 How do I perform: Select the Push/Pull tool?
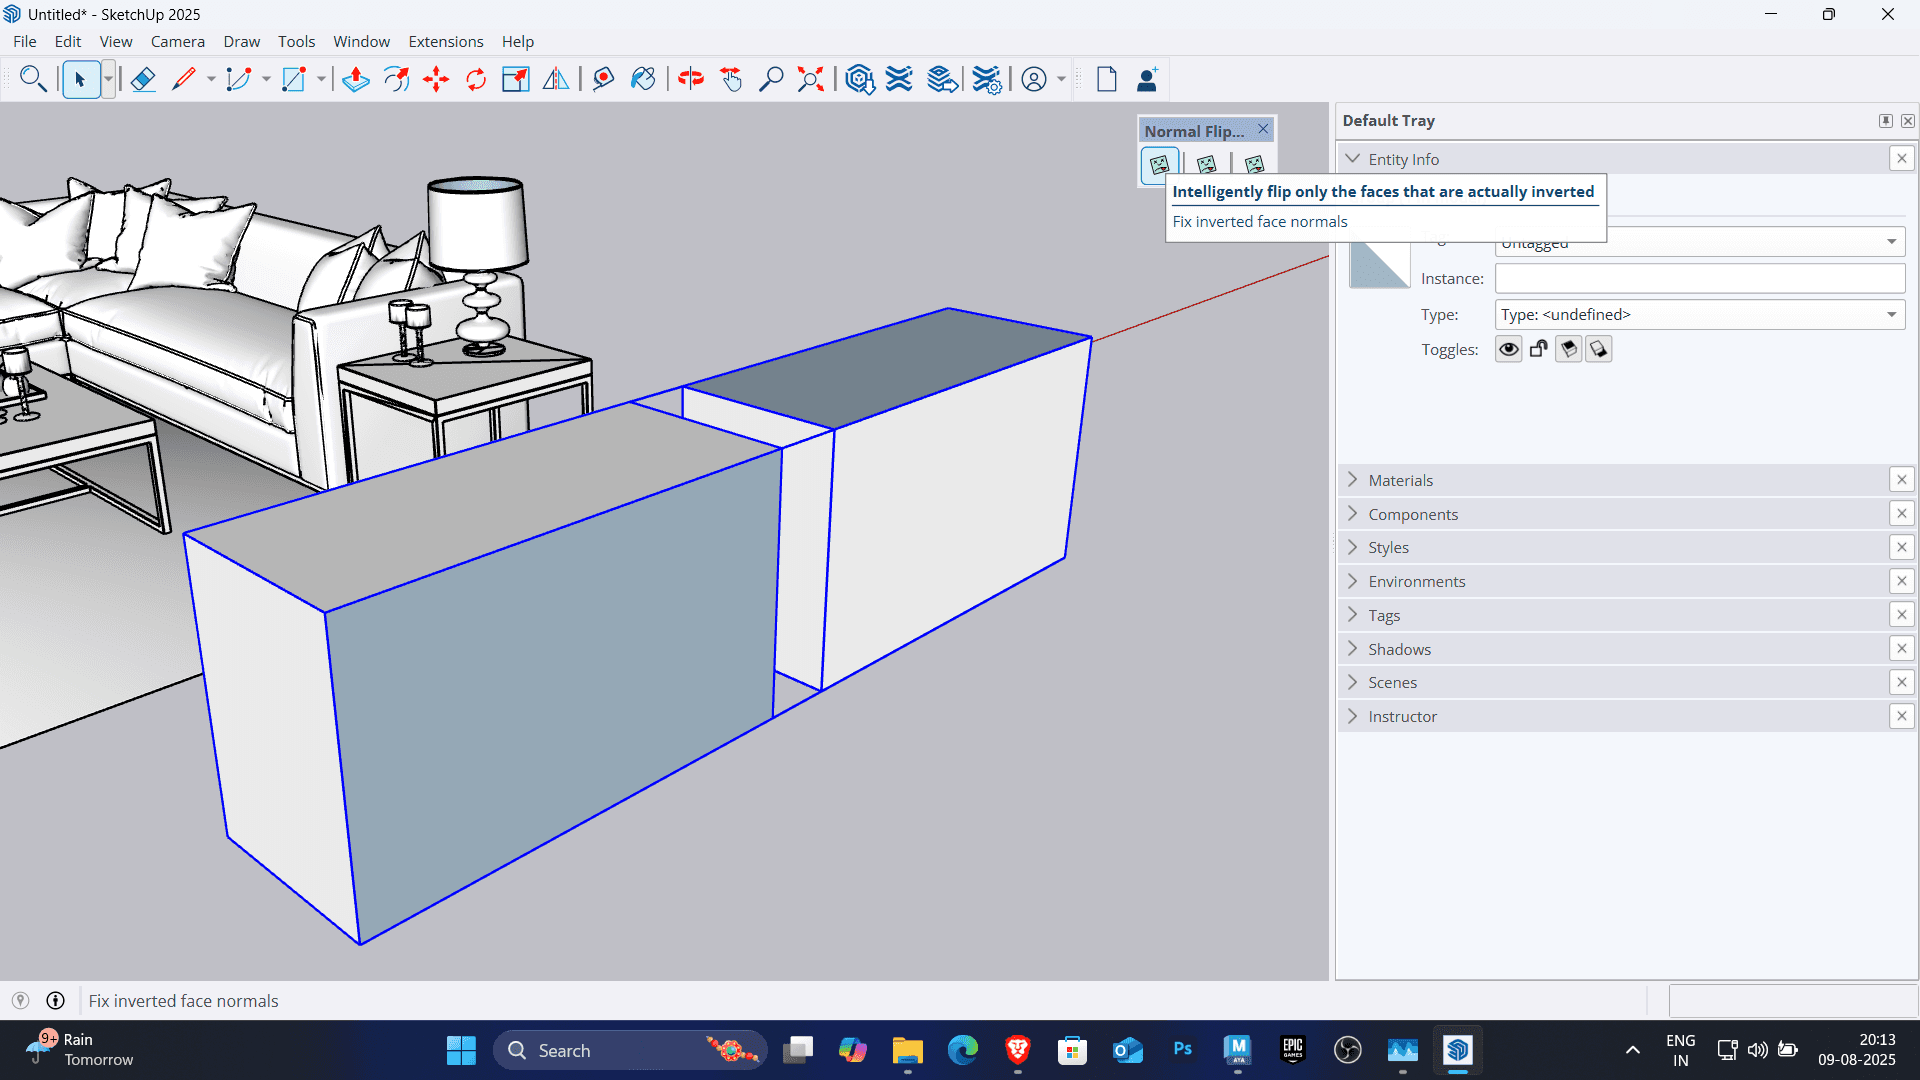[356, 79]
